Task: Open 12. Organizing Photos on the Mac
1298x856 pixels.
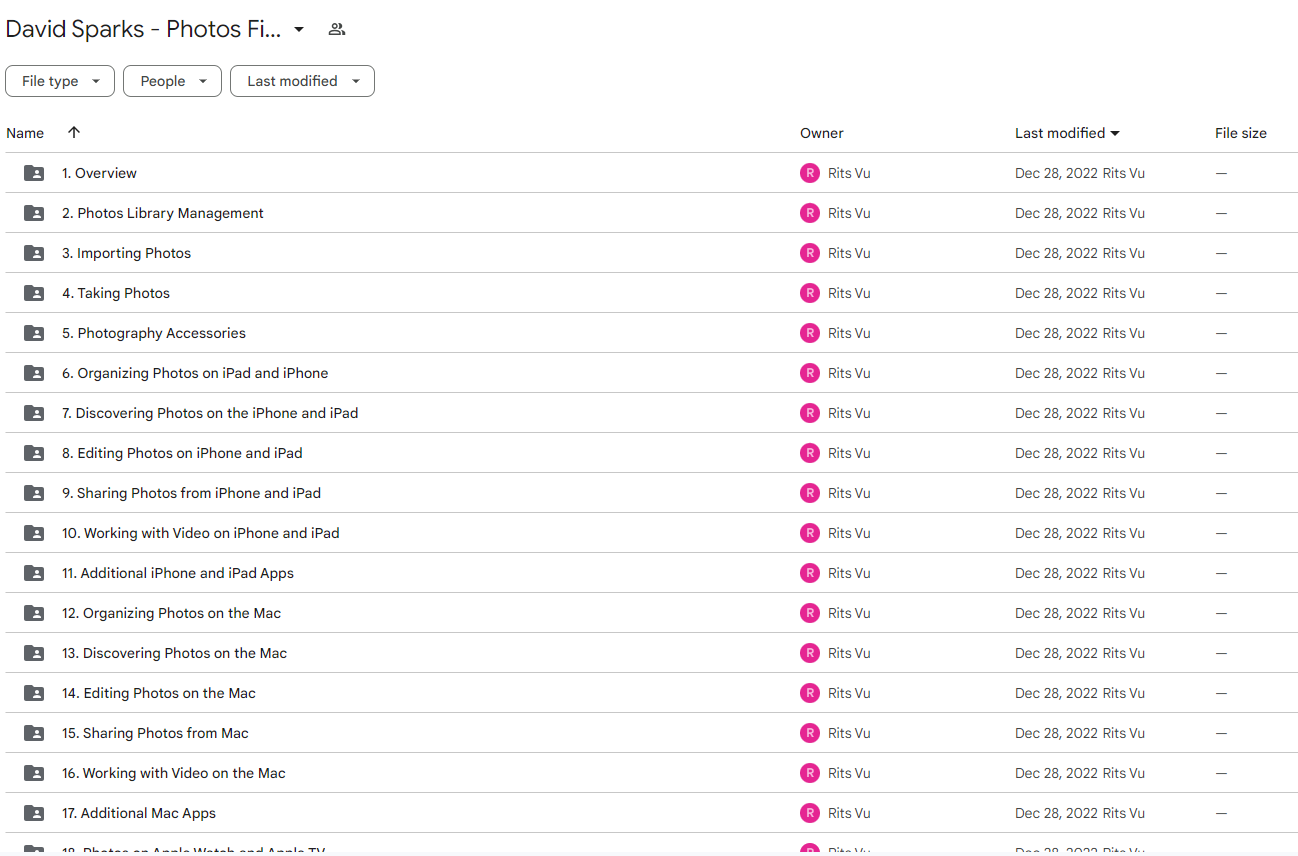Action: pos(172,613)
